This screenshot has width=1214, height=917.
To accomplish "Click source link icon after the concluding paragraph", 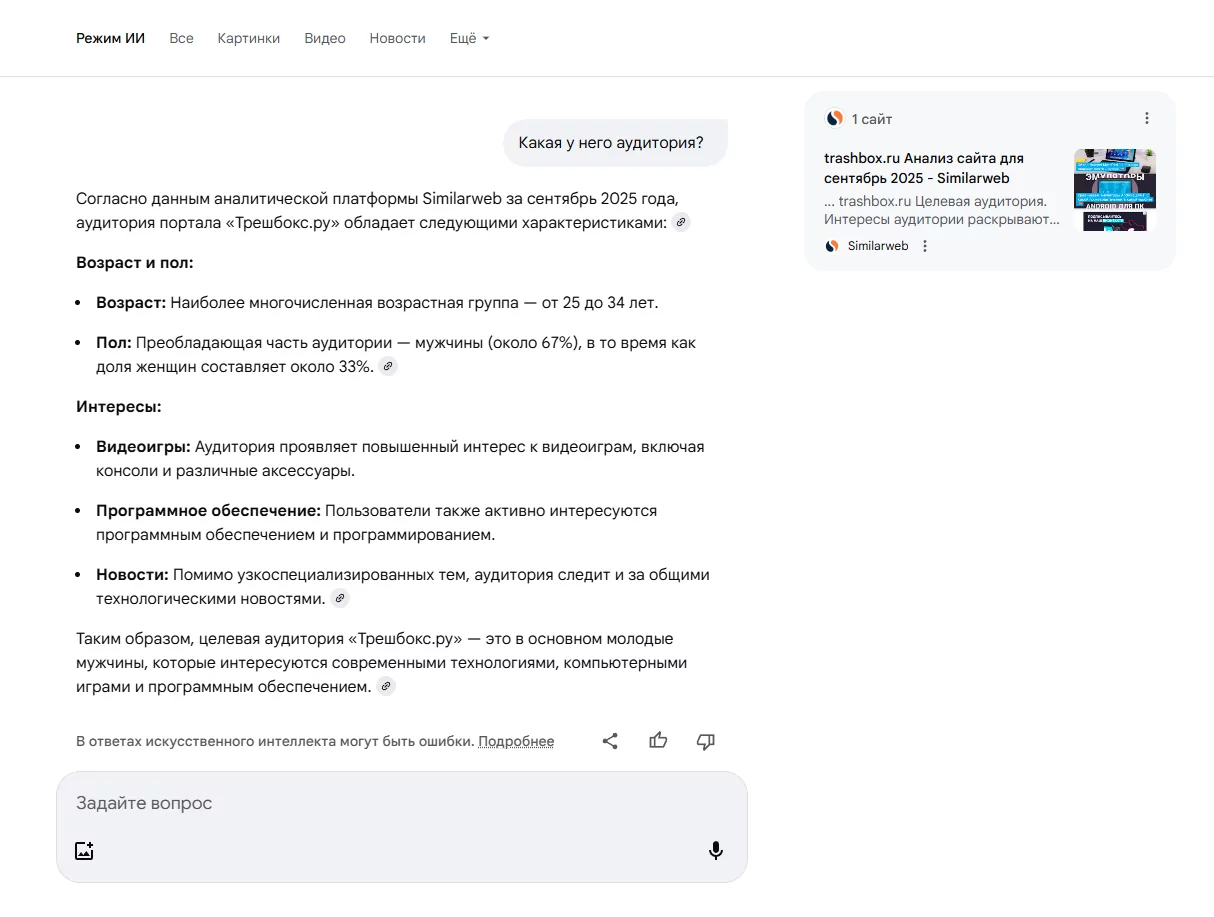I will pyautogui.click(x=386, y=687).
